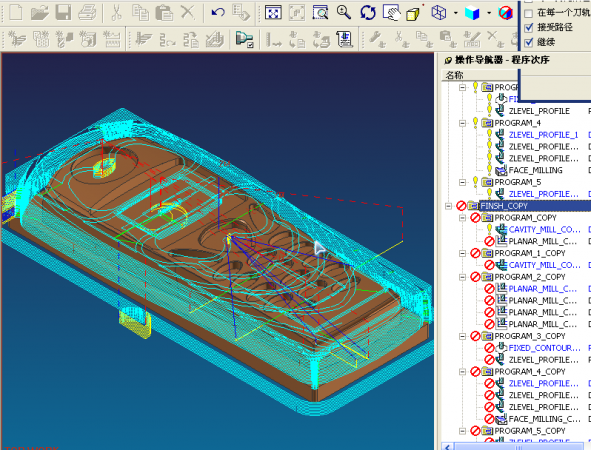Click the Open folder icon

[40, 12]
